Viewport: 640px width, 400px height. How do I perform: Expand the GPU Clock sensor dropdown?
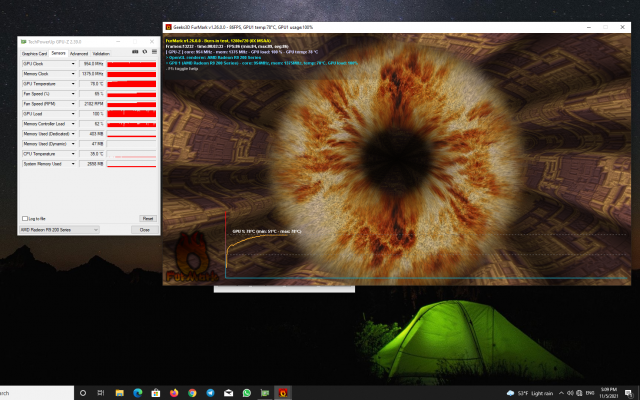(x=73, y=64)
